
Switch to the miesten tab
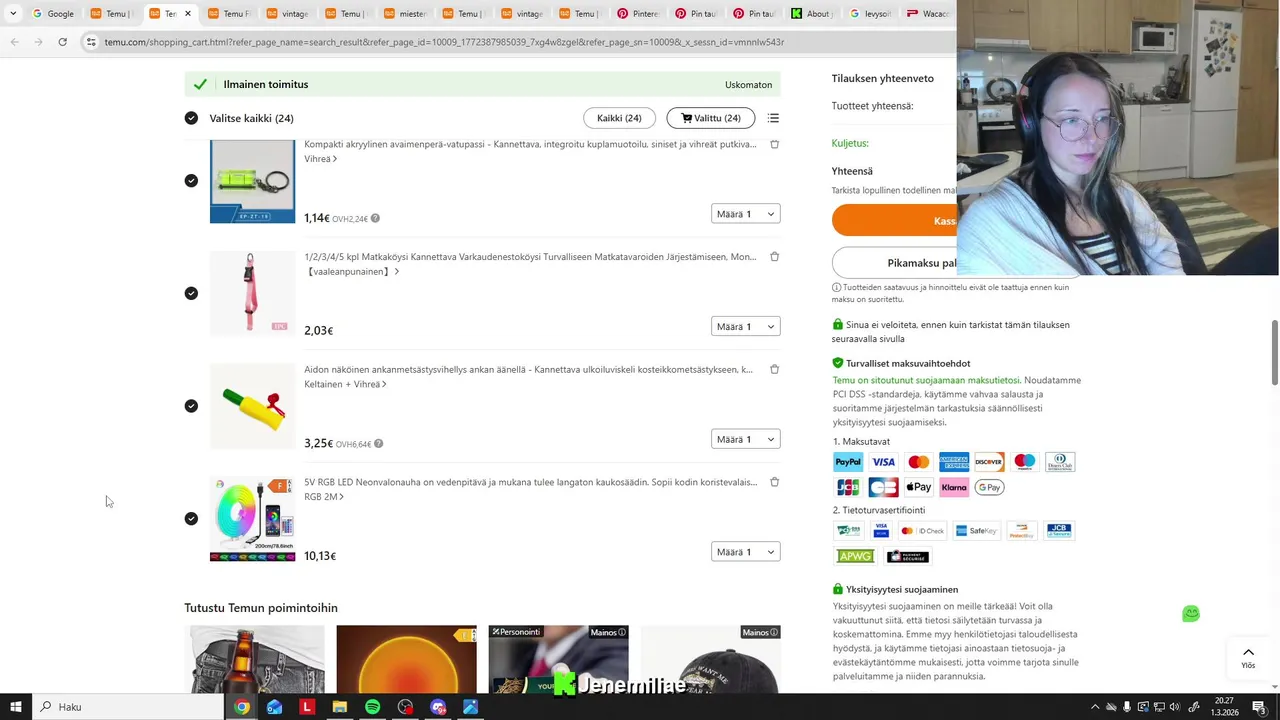point(405,14)
